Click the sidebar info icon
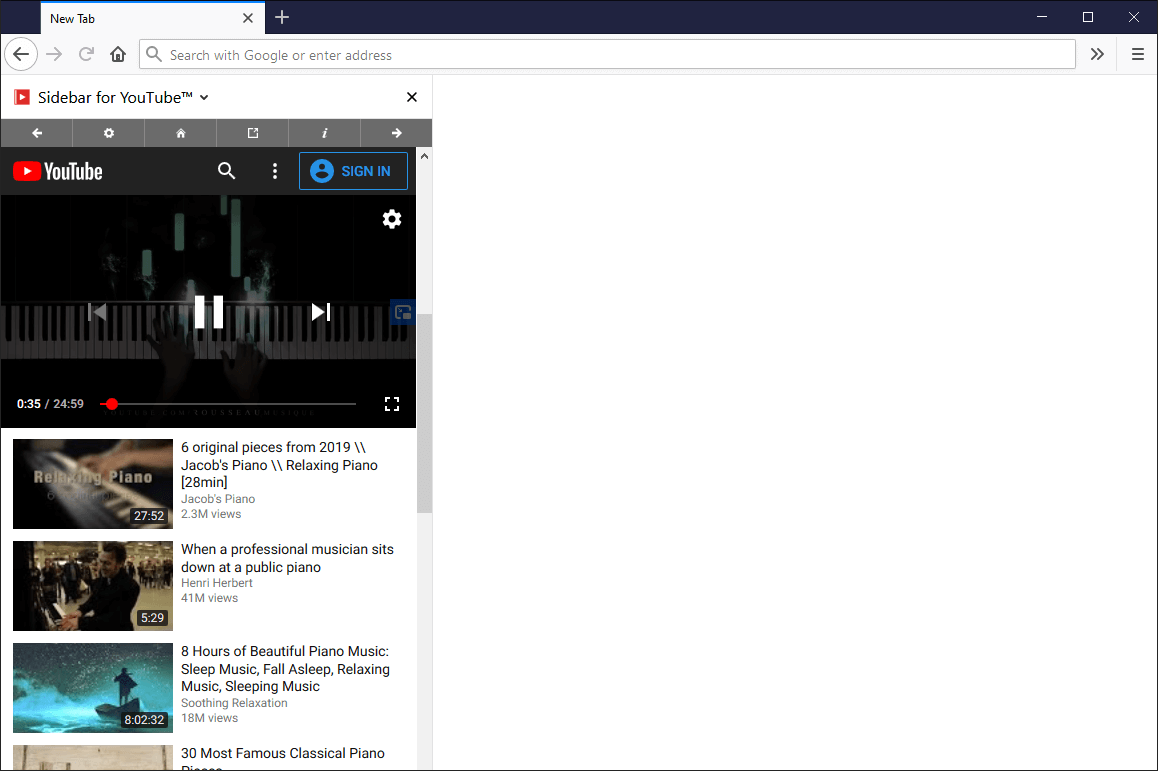The image size is (1158, 771). 324,133
